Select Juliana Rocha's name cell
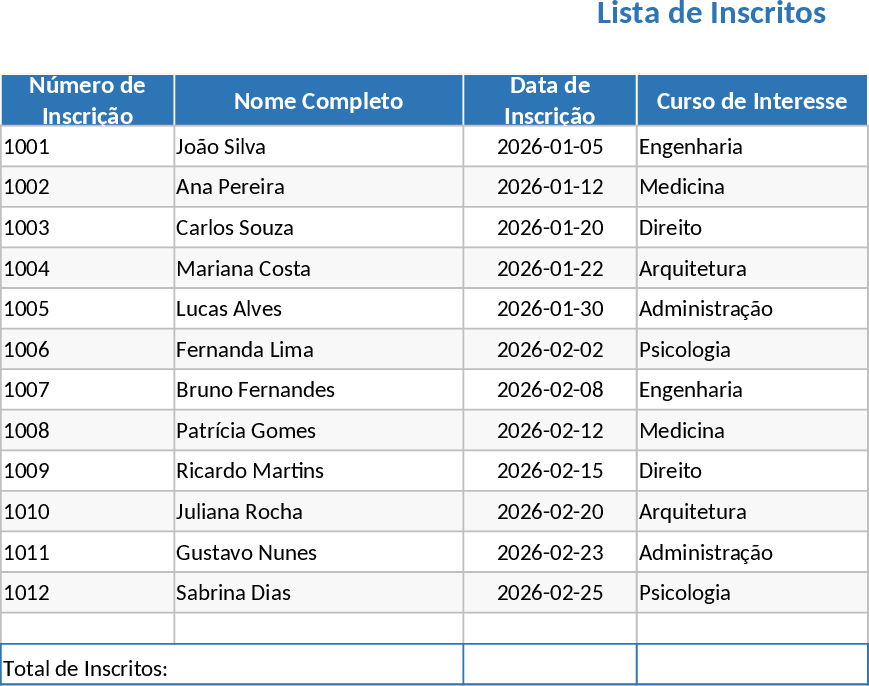 [318, 512]
